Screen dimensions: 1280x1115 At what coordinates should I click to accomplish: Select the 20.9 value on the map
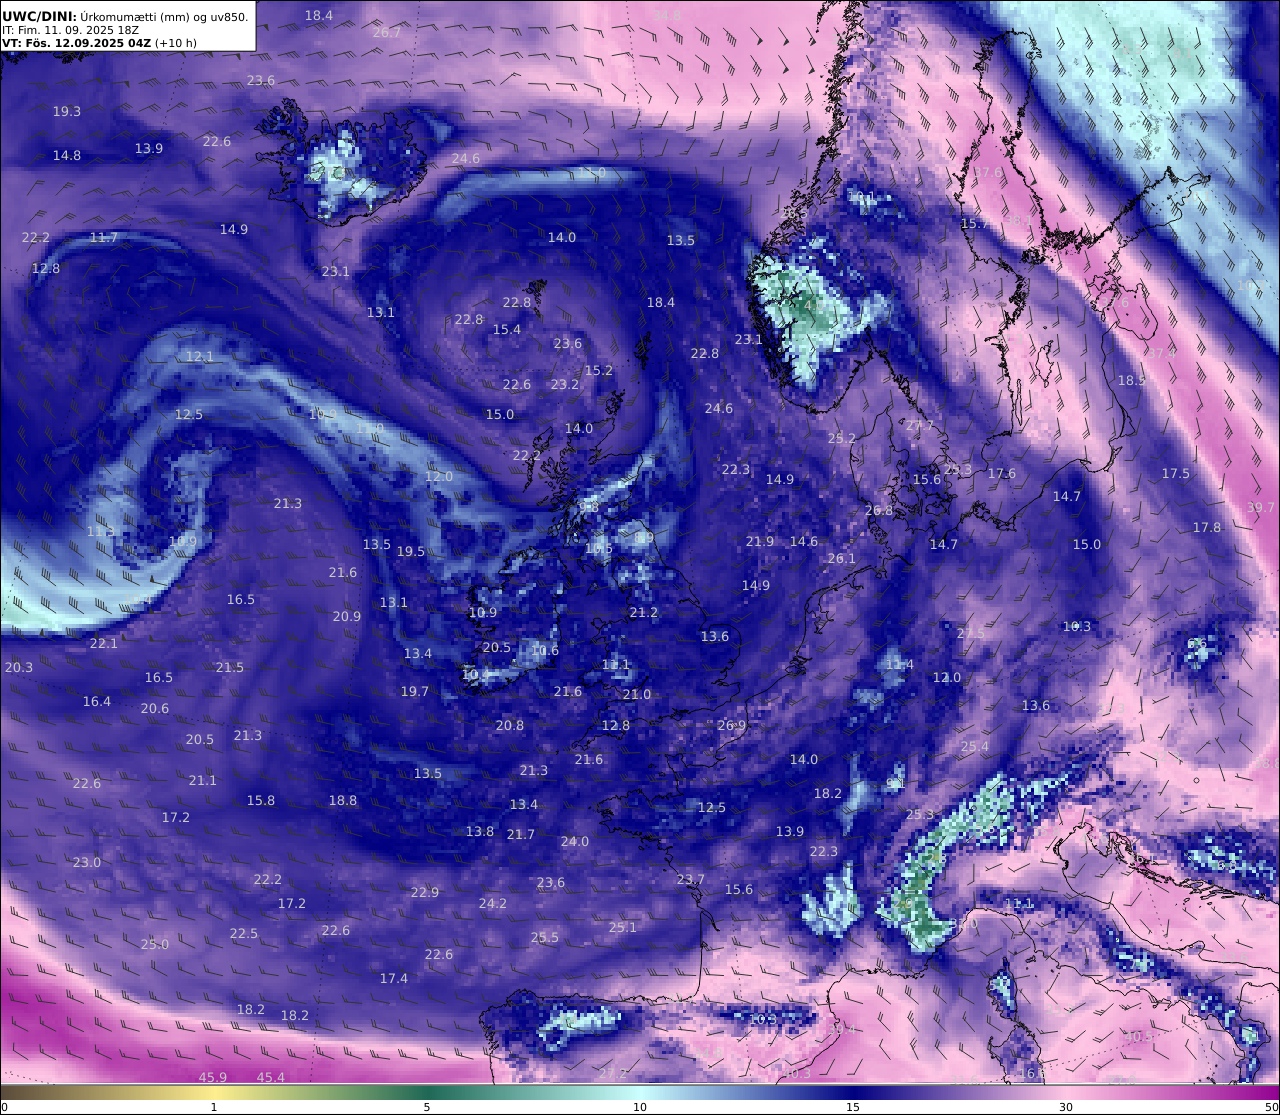[347, 617]
